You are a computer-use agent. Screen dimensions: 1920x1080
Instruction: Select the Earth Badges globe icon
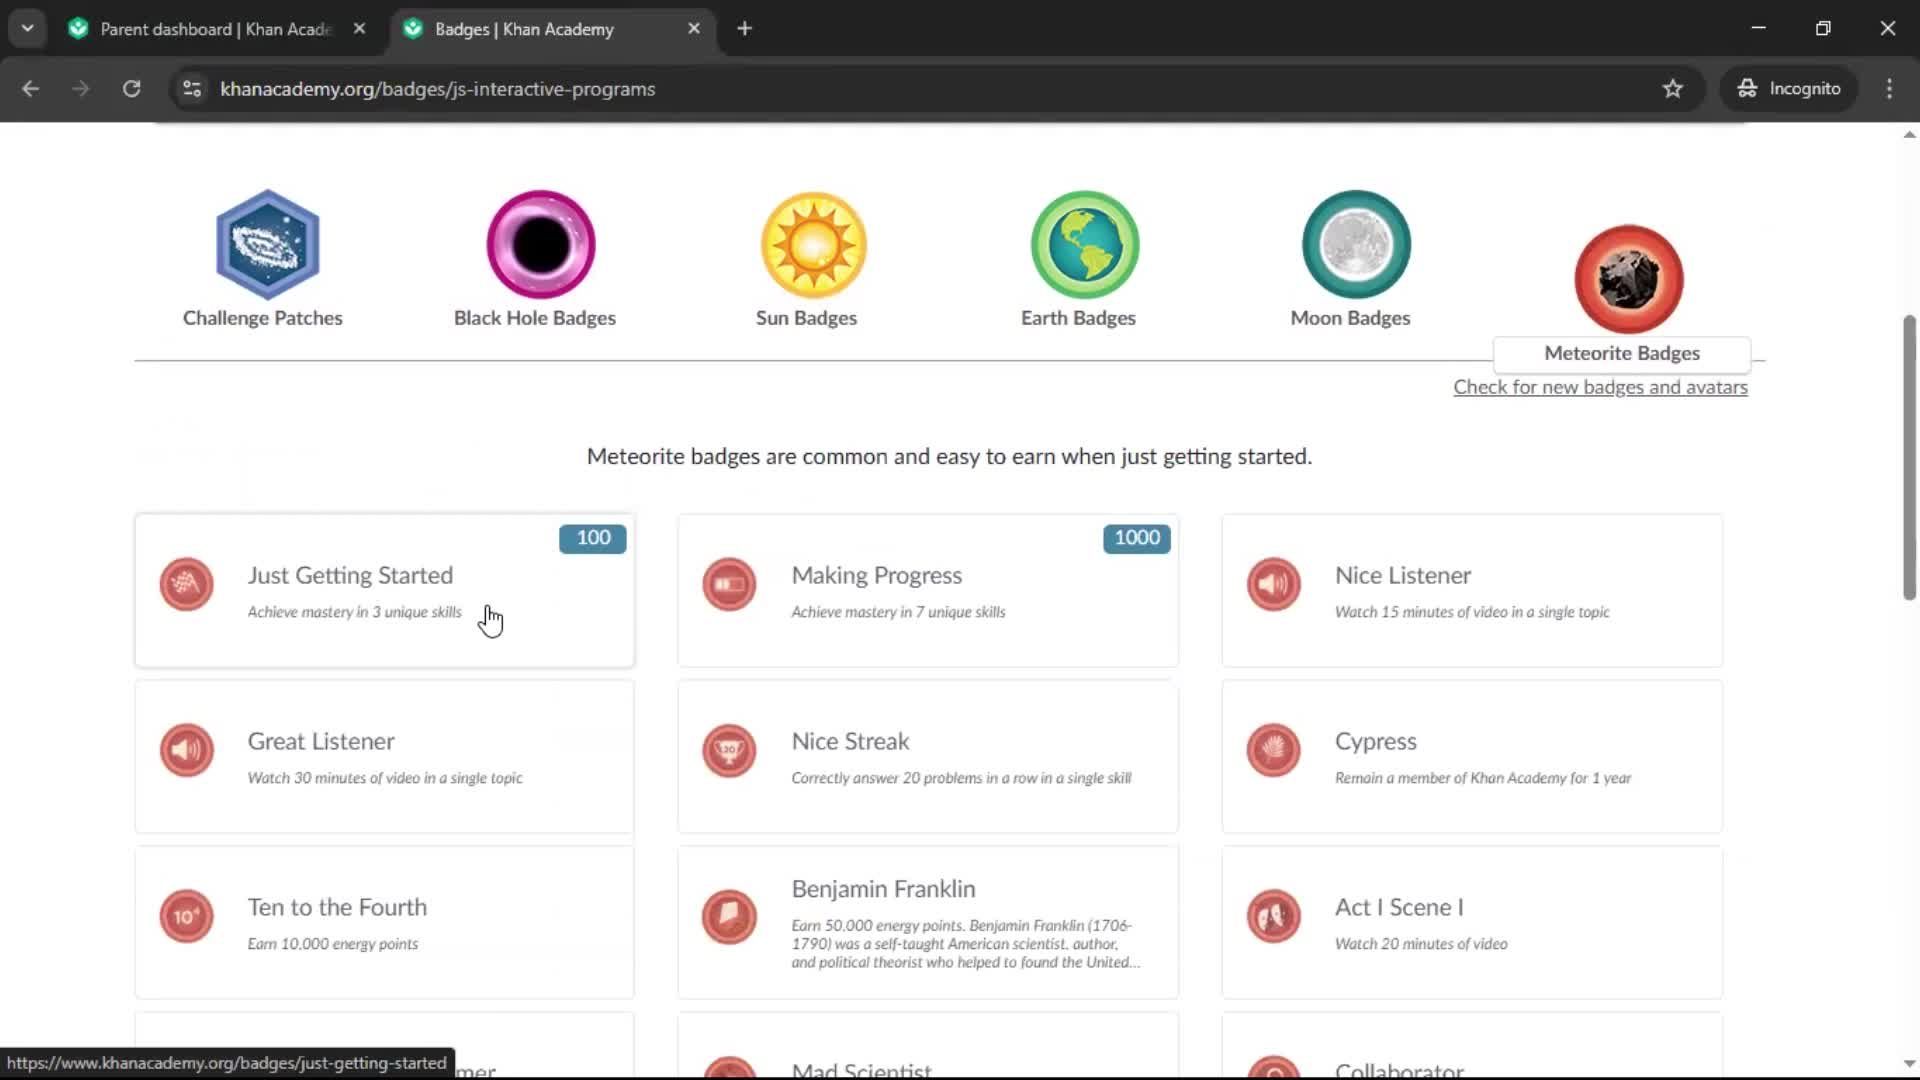1085,245
